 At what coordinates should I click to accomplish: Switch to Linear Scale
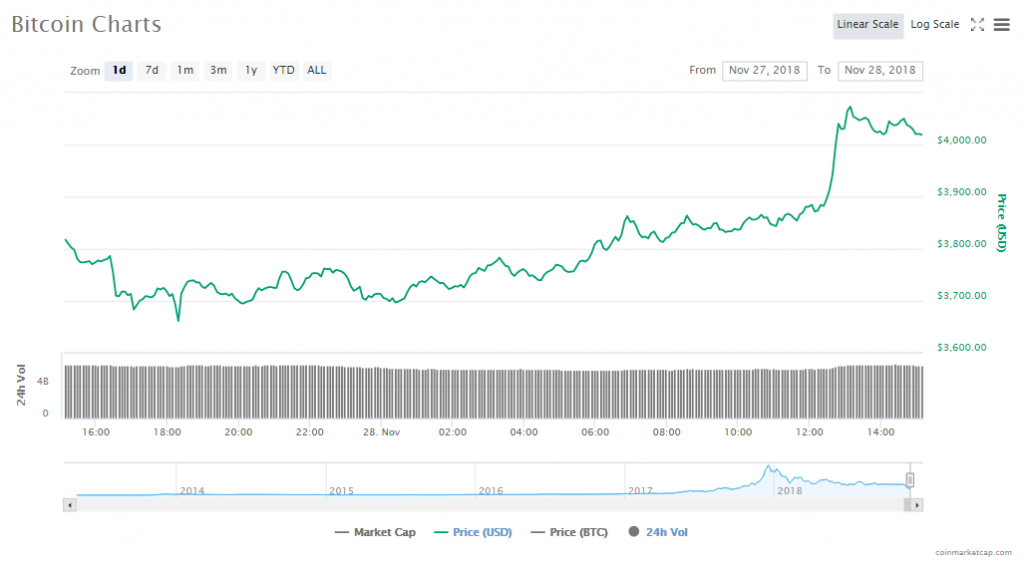868,25
